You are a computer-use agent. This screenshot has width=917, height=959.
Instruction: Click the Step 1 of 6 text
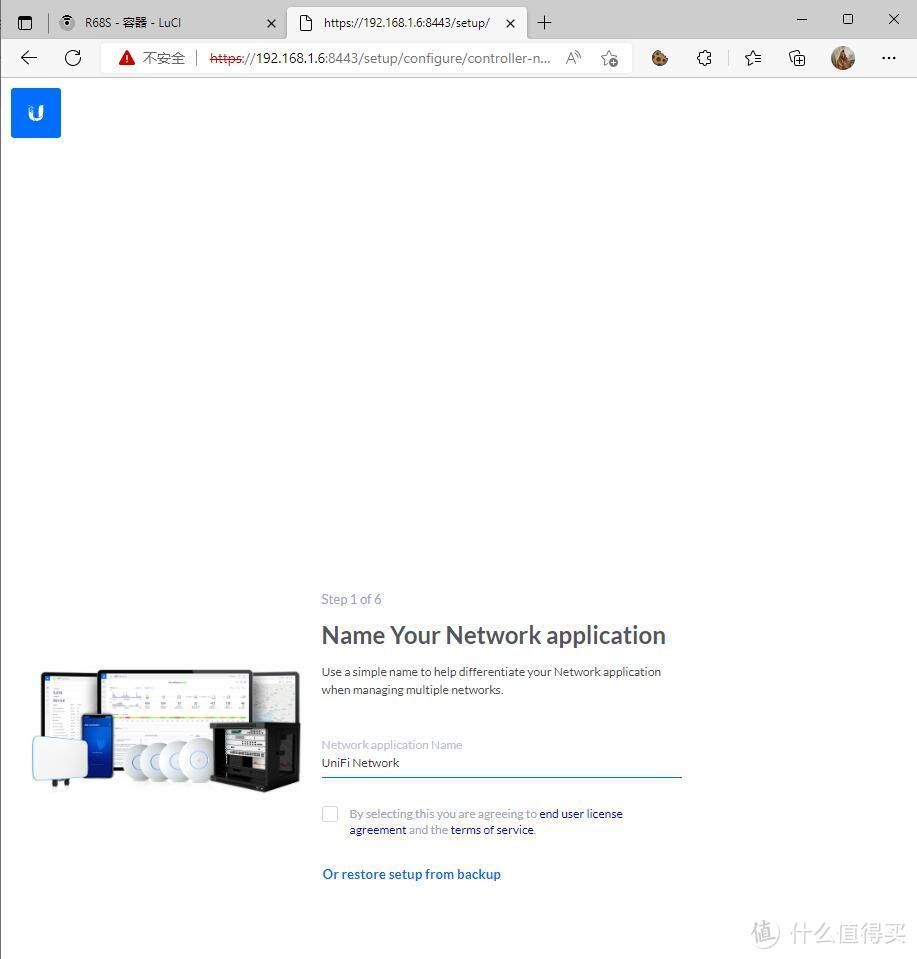[351, 599]
